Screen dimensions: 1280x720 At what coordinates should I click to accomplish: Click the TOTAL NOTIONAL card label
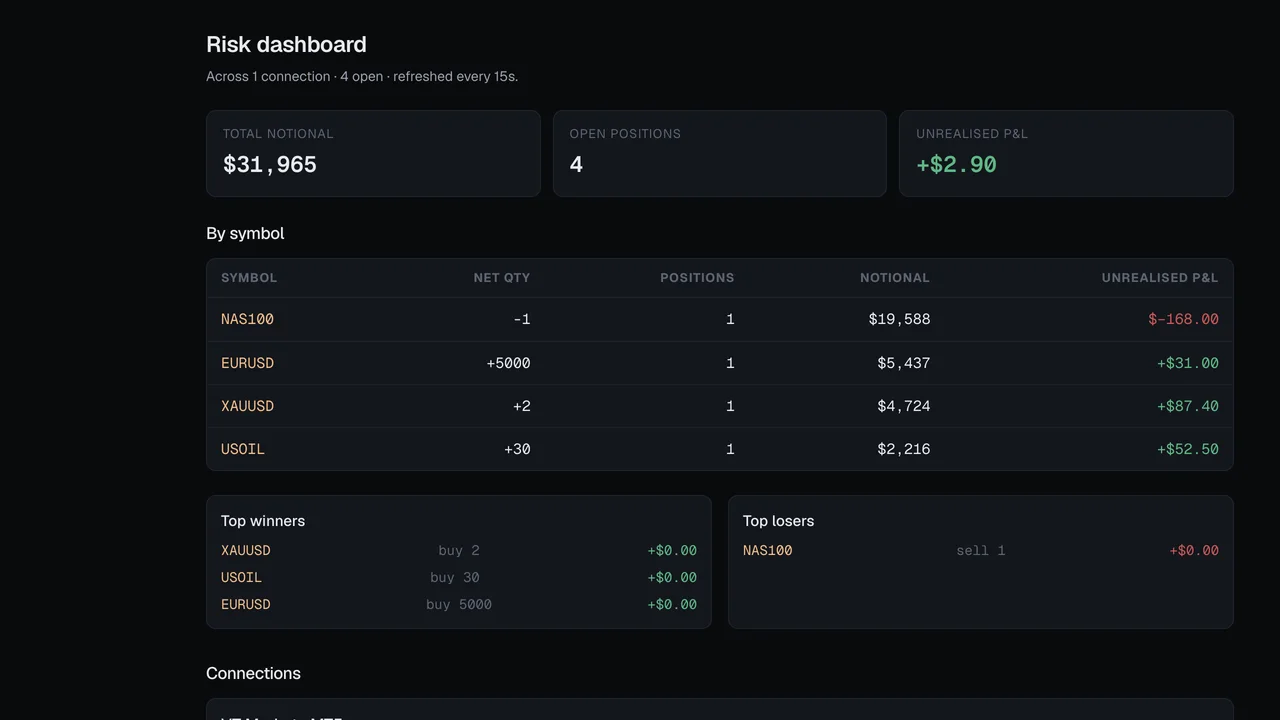point(278,133)
